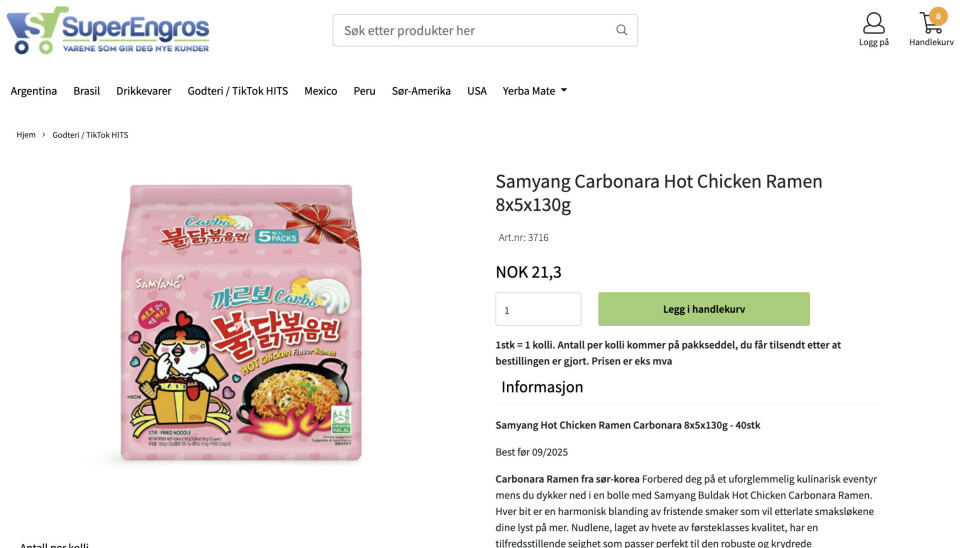Open the Logg på user icon
Screen dimensions: 960x548
click(873, 24)
